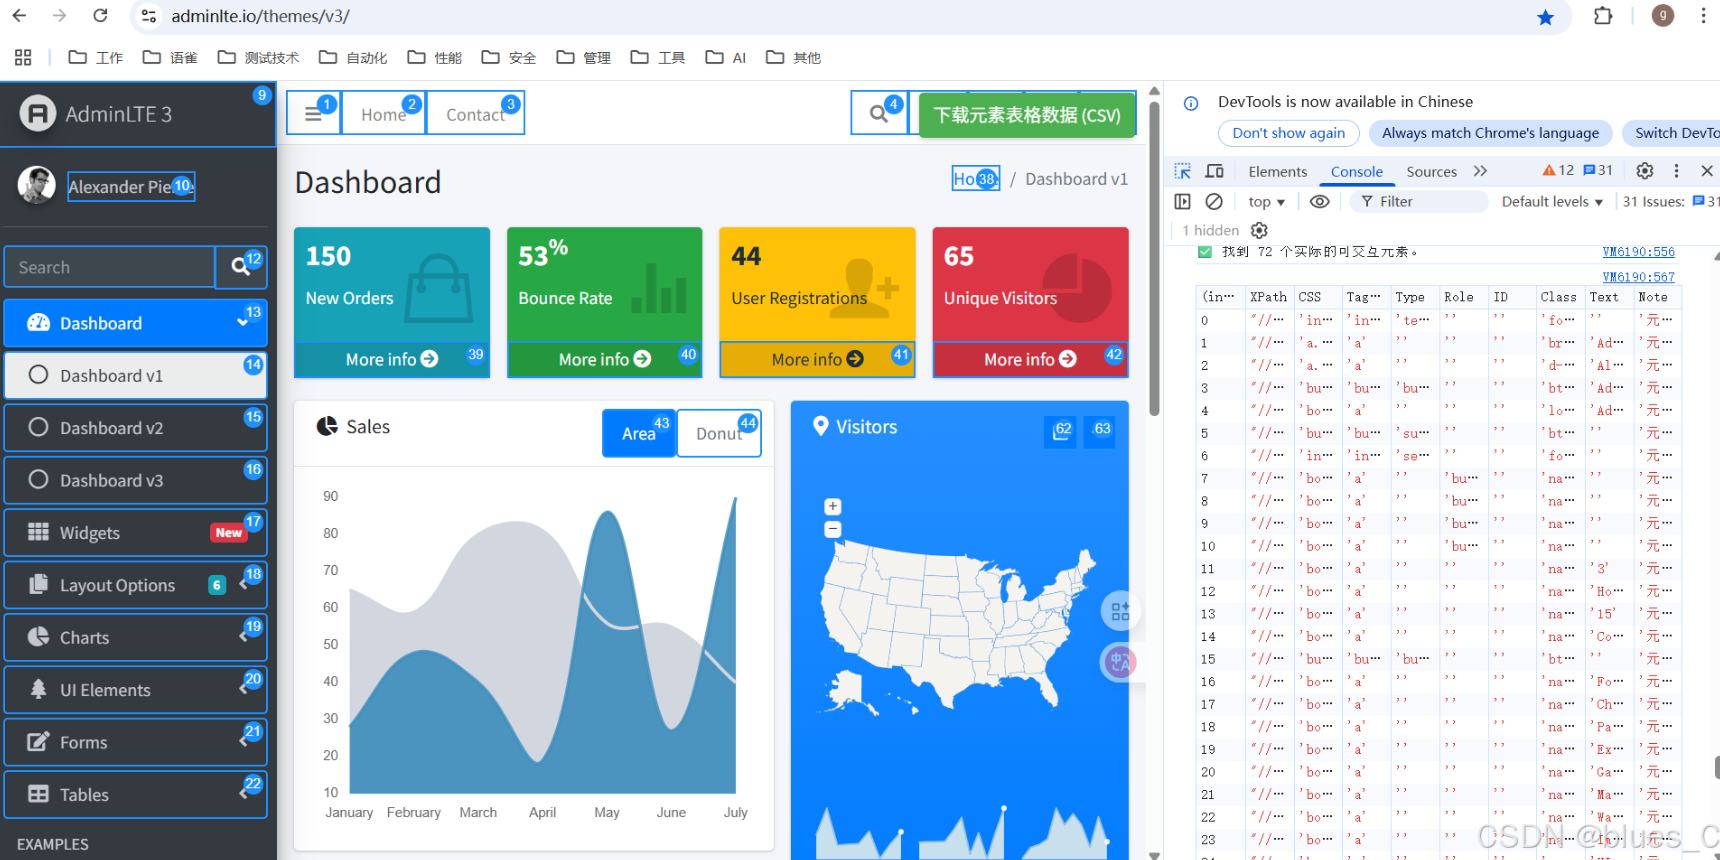This screenshot has height=860, width=1720.
Task: Click the floating AI grid bubble icon
Action: pos(1120,611)
